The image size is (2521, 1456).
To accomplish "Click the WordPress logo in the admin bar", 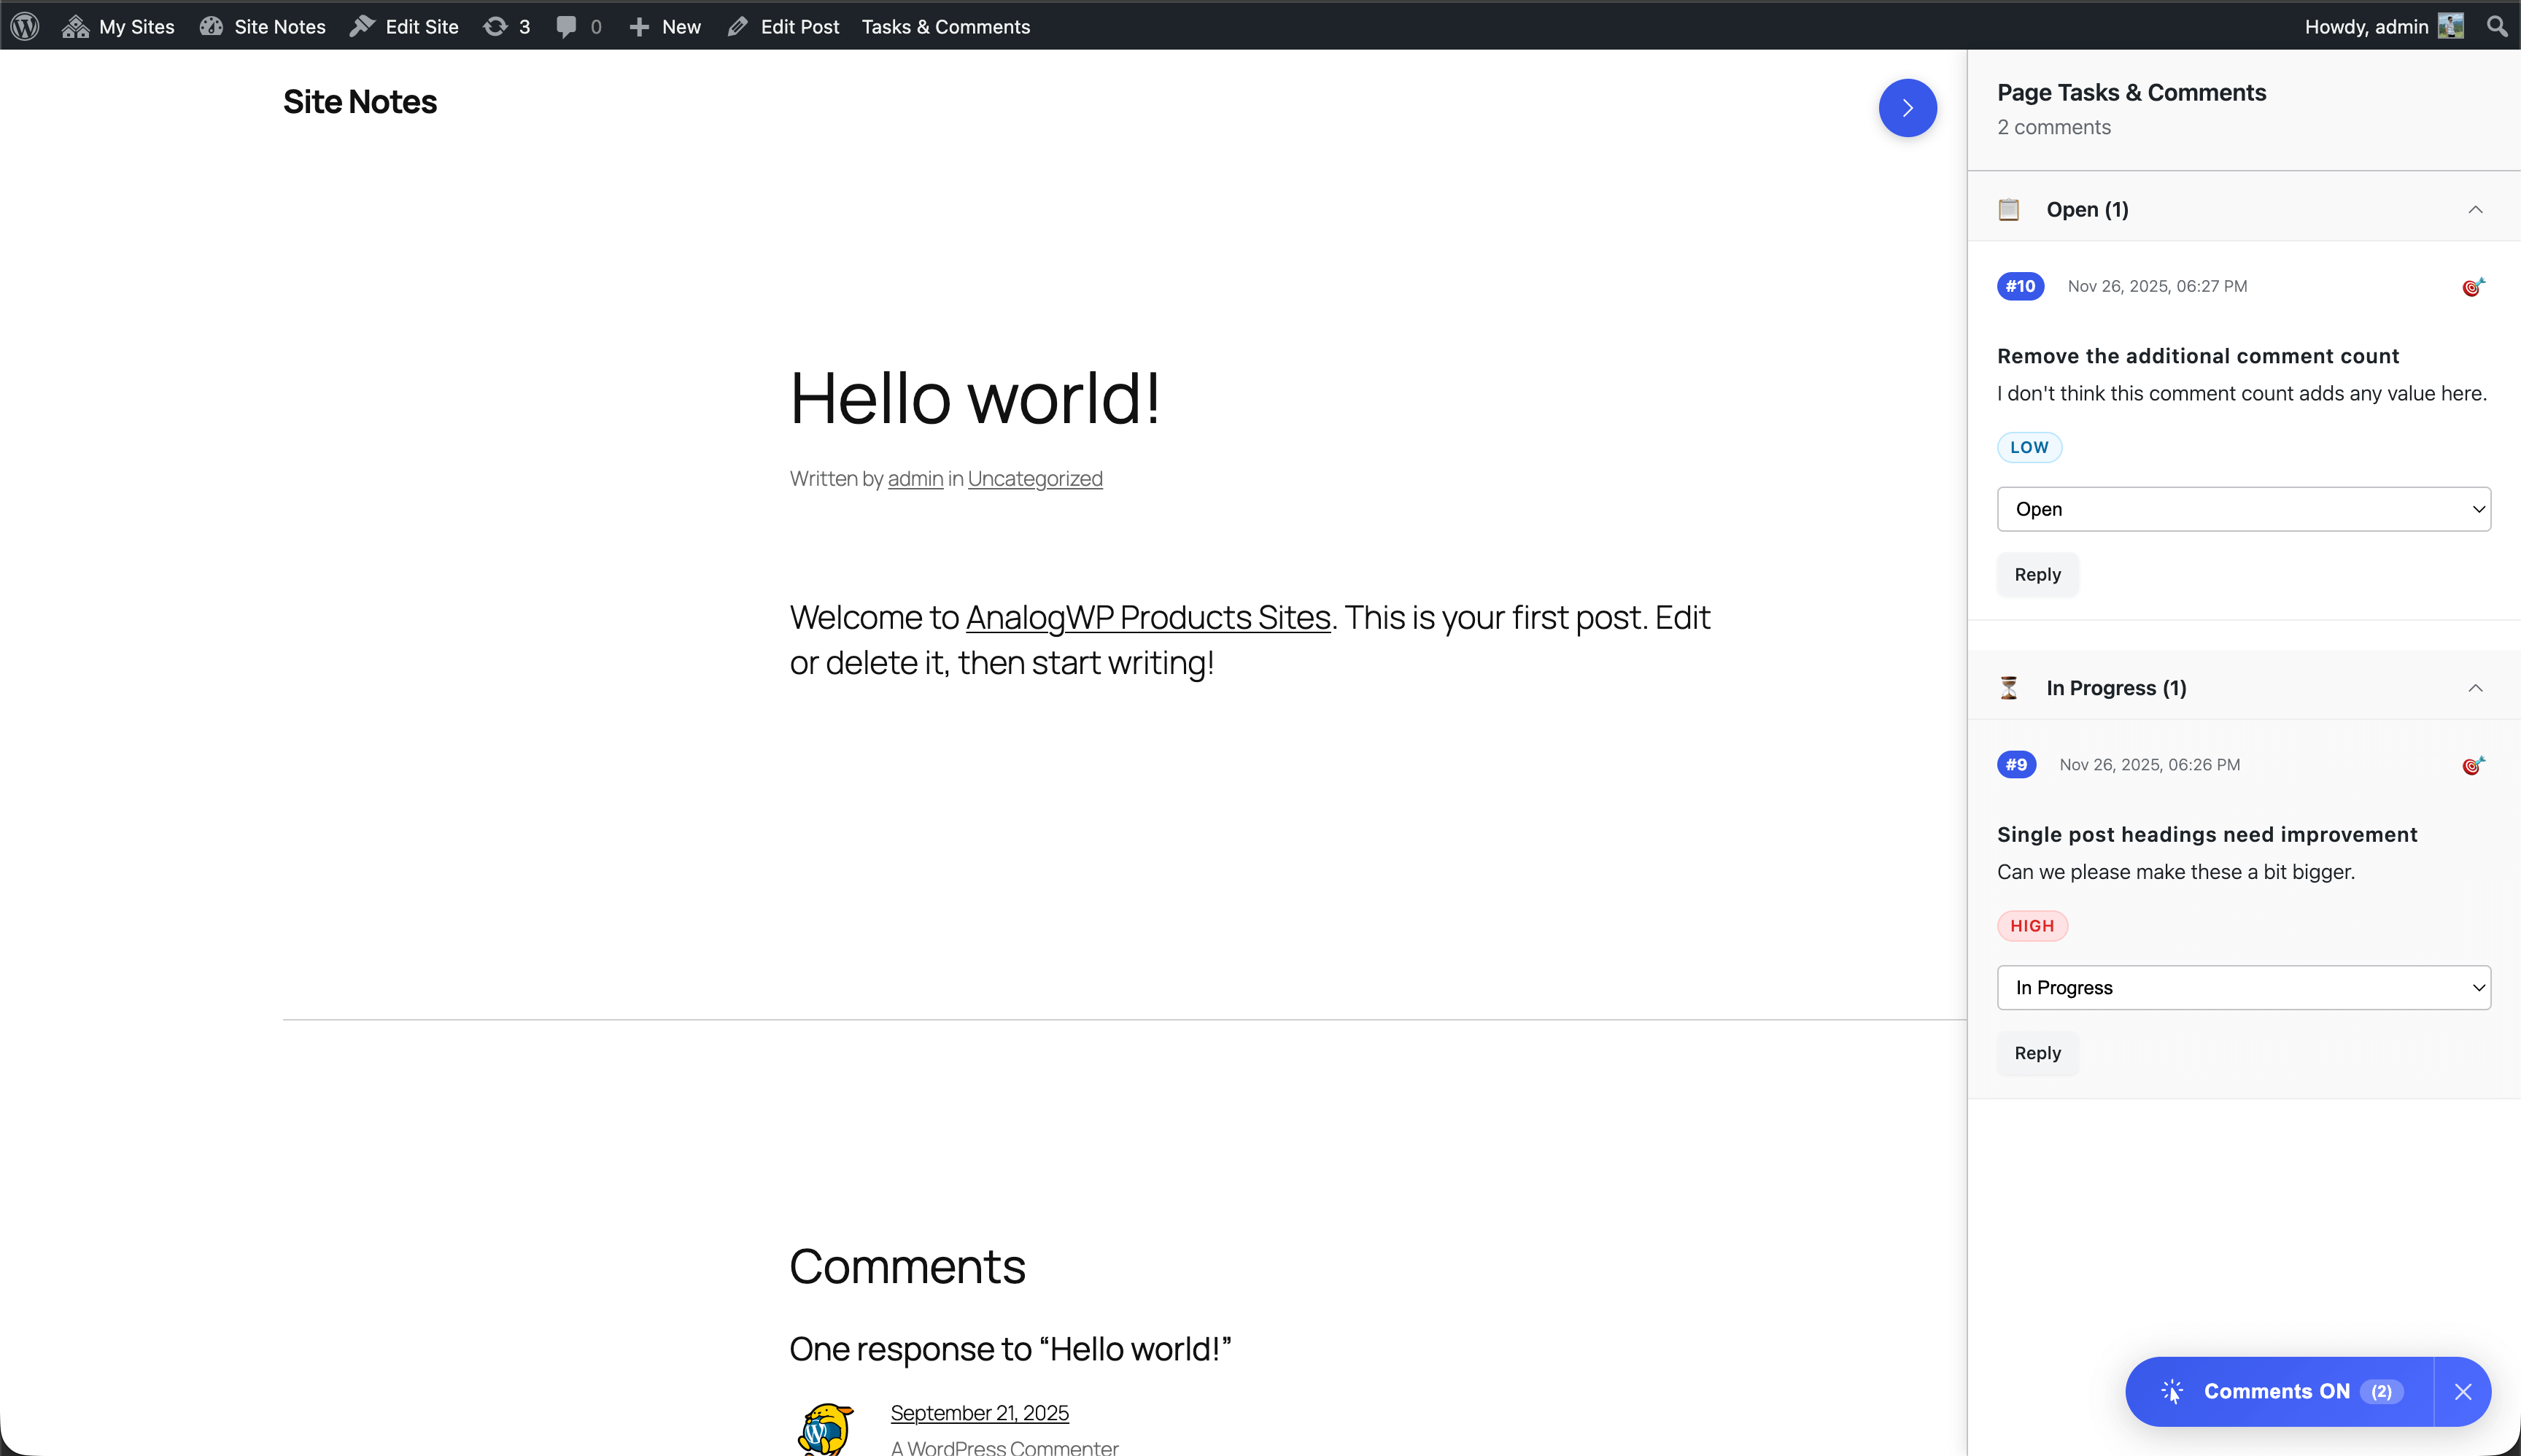I will pyautogui.click(x=24, y=26).
